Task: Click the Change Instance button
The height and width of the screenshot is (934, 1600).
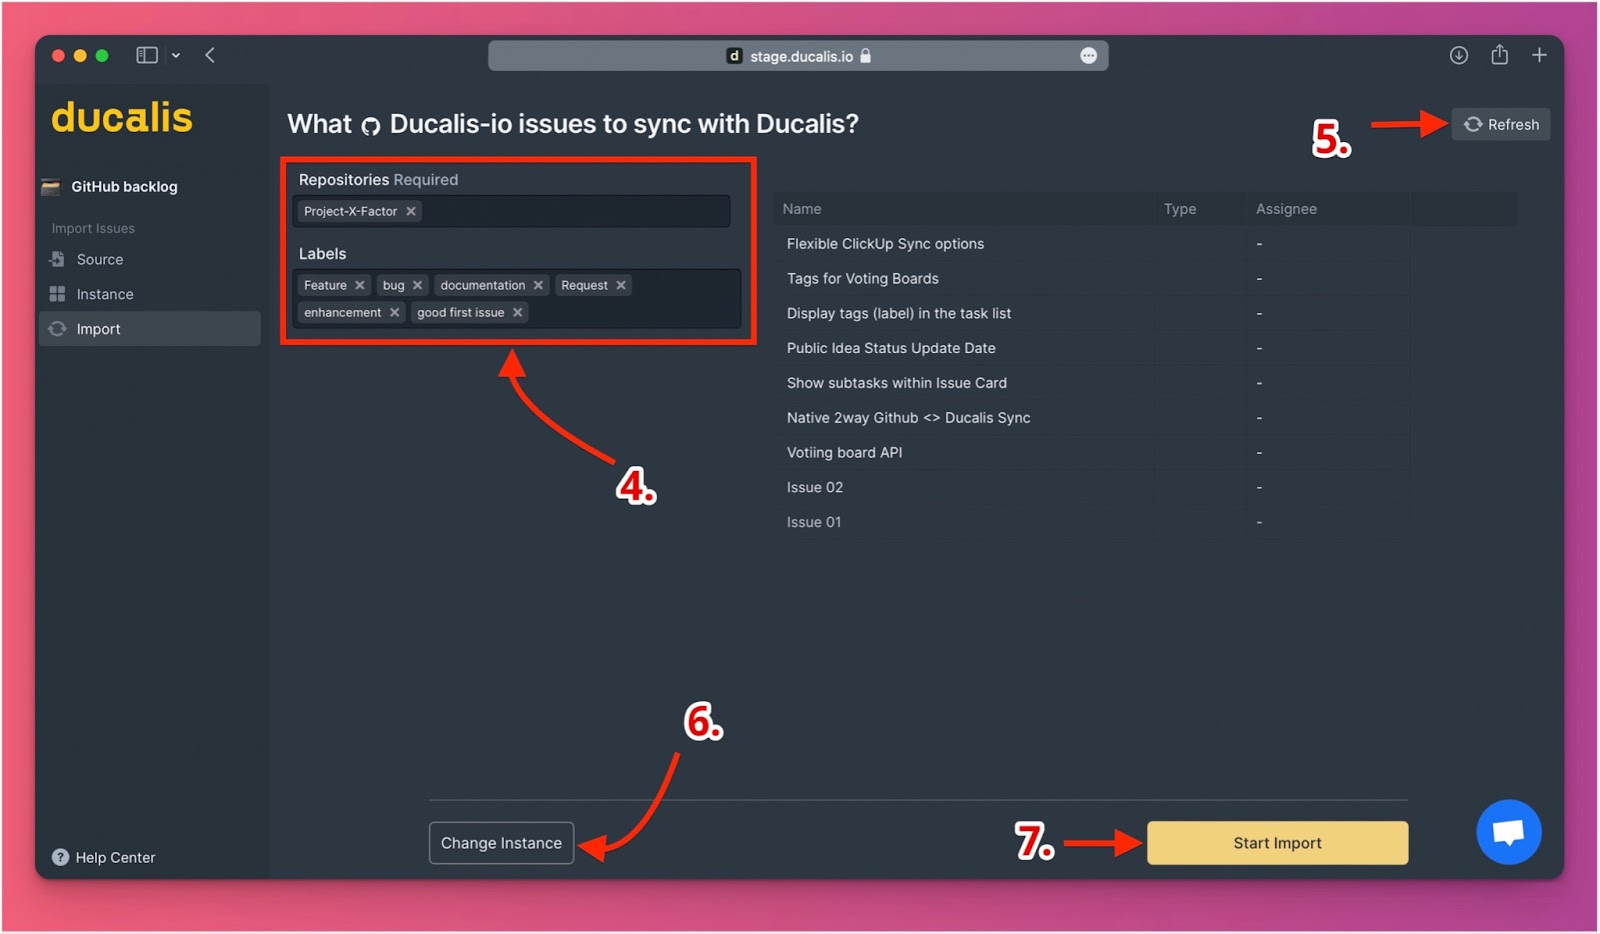Action: tap(501, 843)
